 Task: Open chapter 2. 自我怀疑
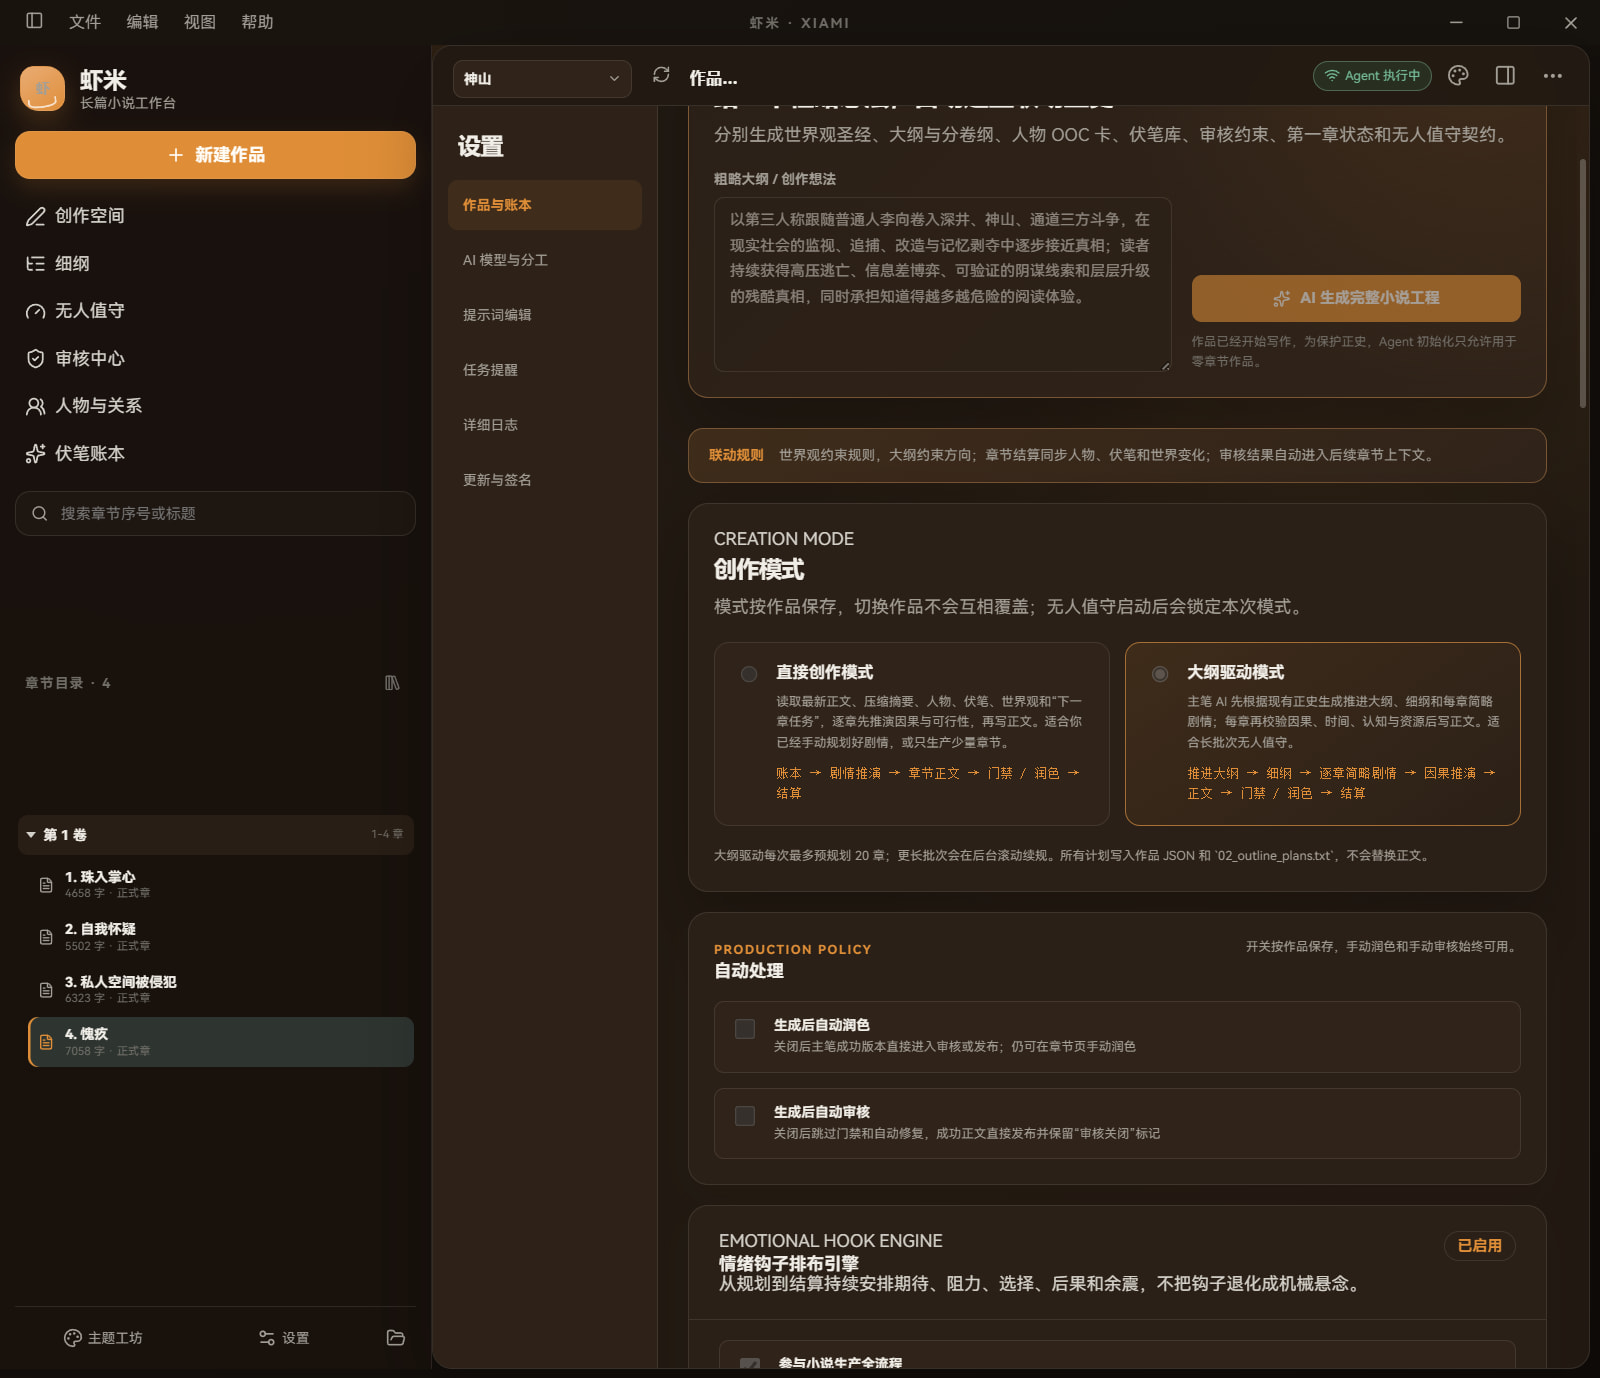click(x=221, y=937)
